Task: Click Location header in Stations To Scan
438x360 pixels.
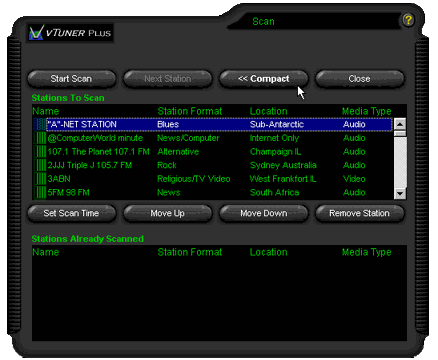Action: coord(268,111)
